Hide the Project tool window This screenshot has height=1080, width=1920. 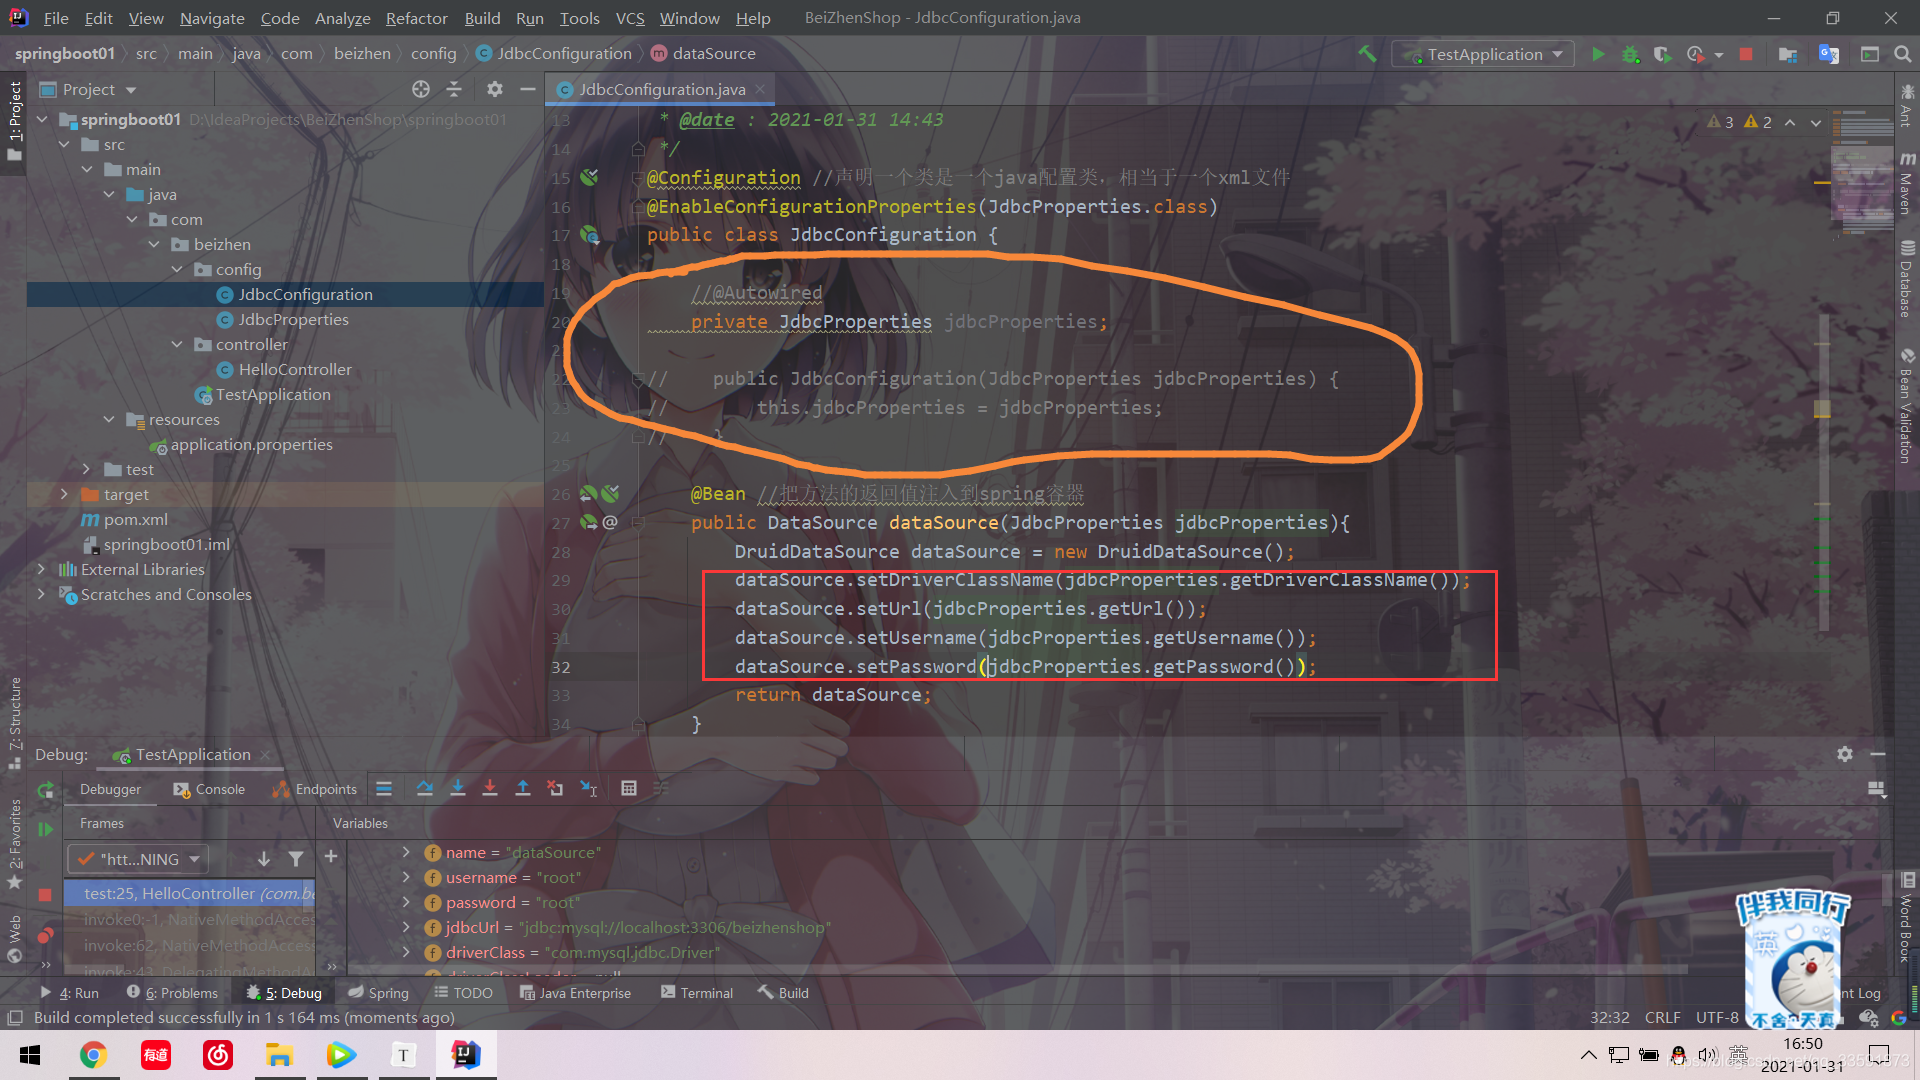528,89
